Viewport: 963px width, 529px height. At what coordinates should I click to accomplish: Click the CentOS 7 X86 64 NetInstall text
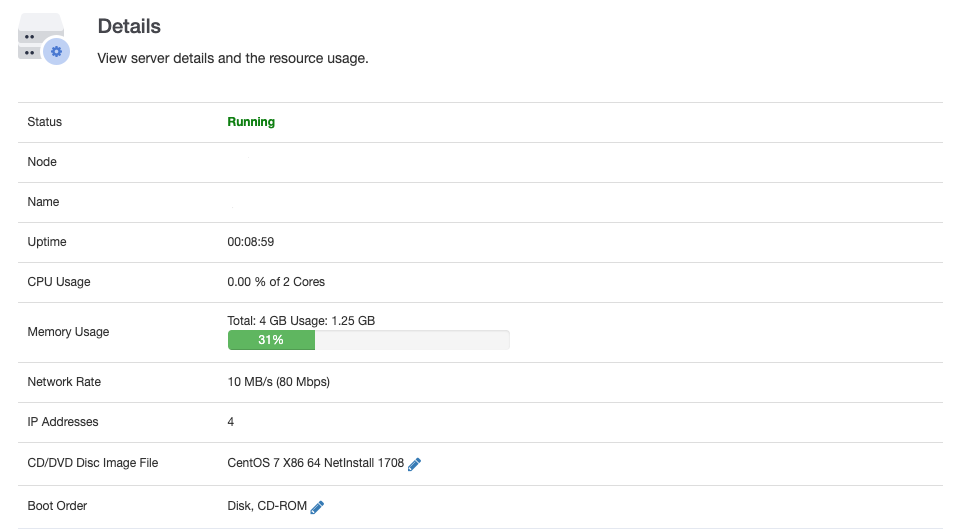click(316, 463)
